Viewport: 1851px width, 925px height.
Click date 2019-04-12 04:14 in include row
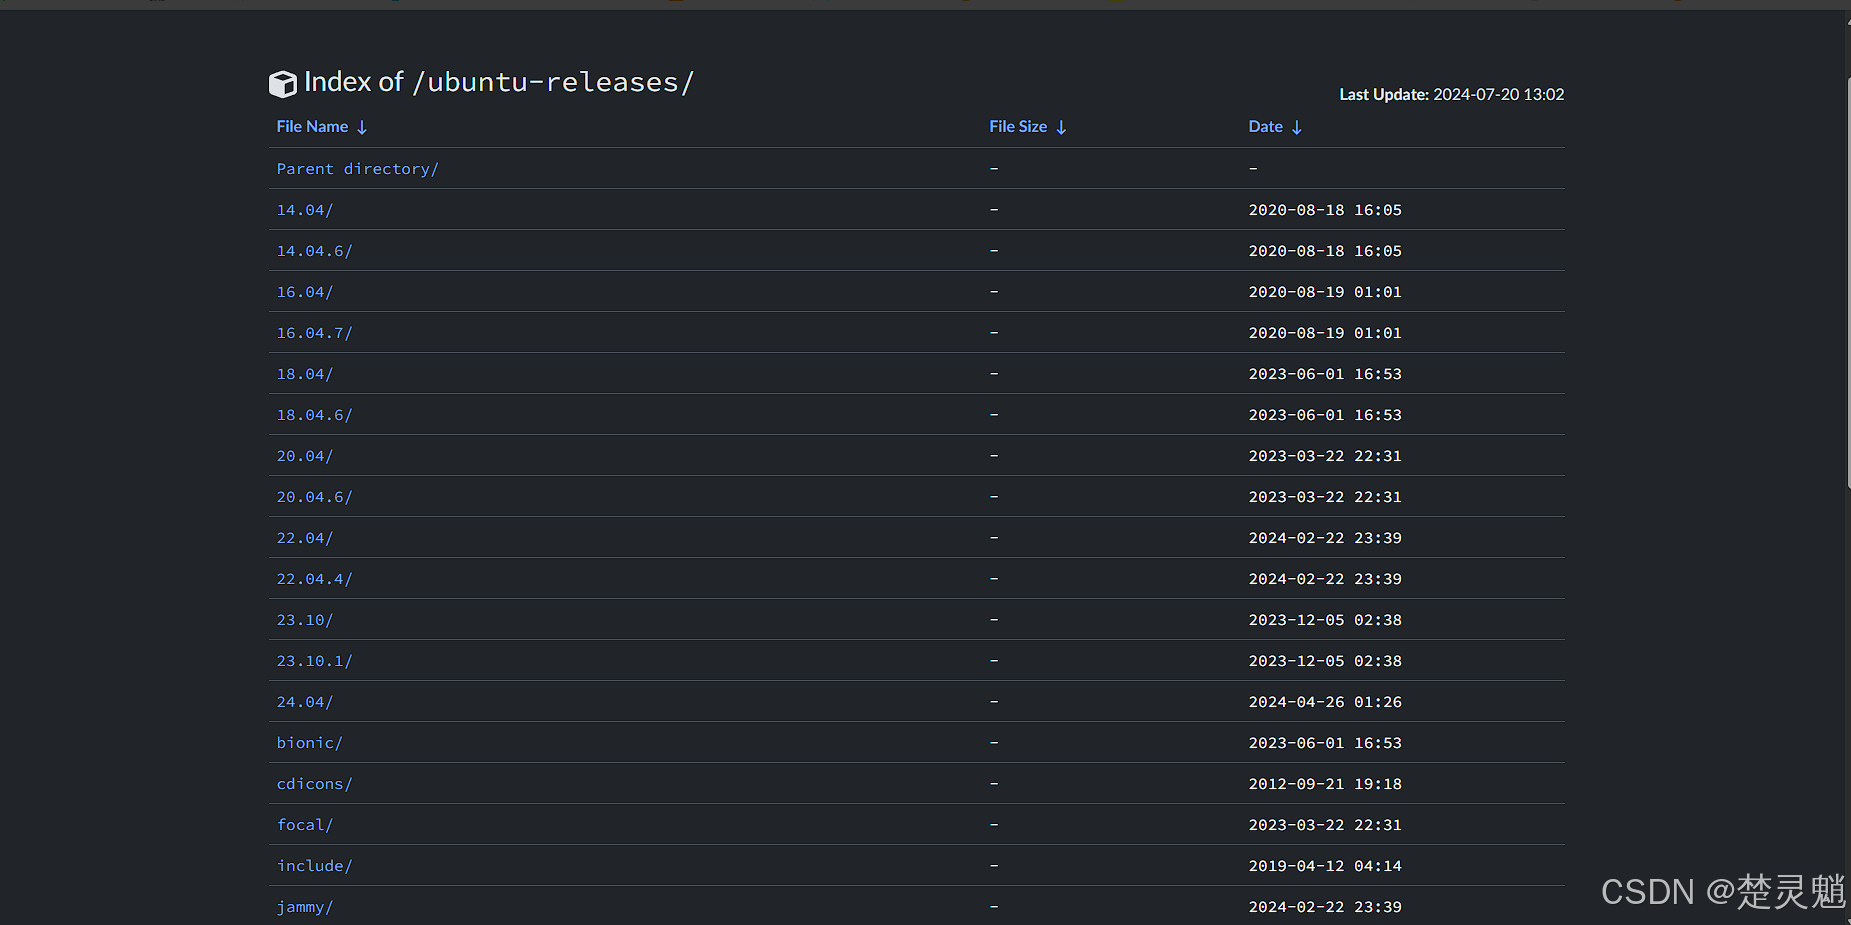click(x=1325, y=866)
